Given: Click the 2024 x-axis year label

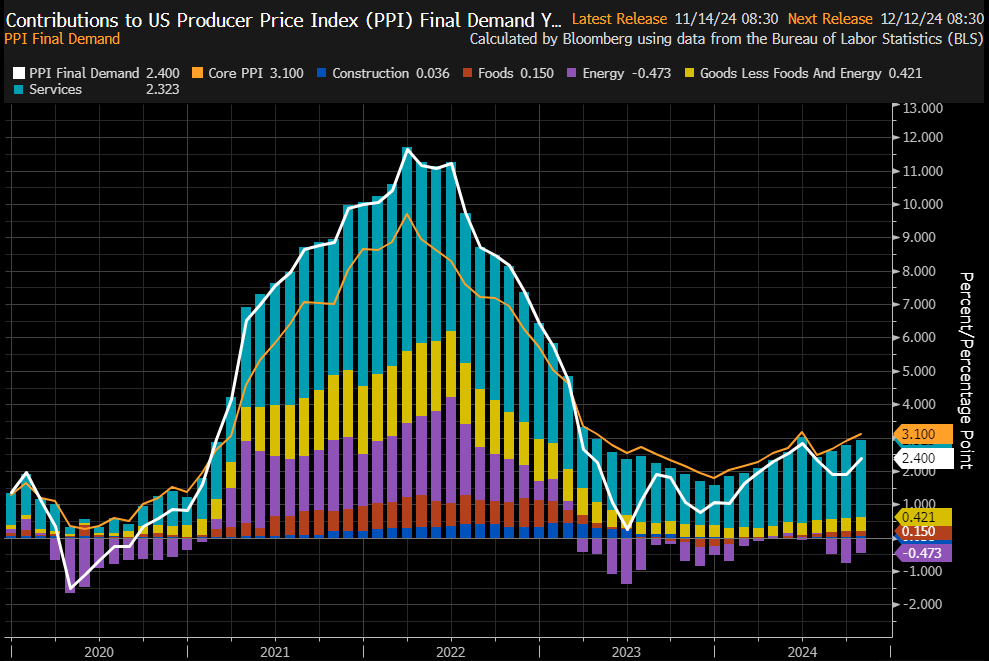Looking at the screenshot, I should coord(802,652).
